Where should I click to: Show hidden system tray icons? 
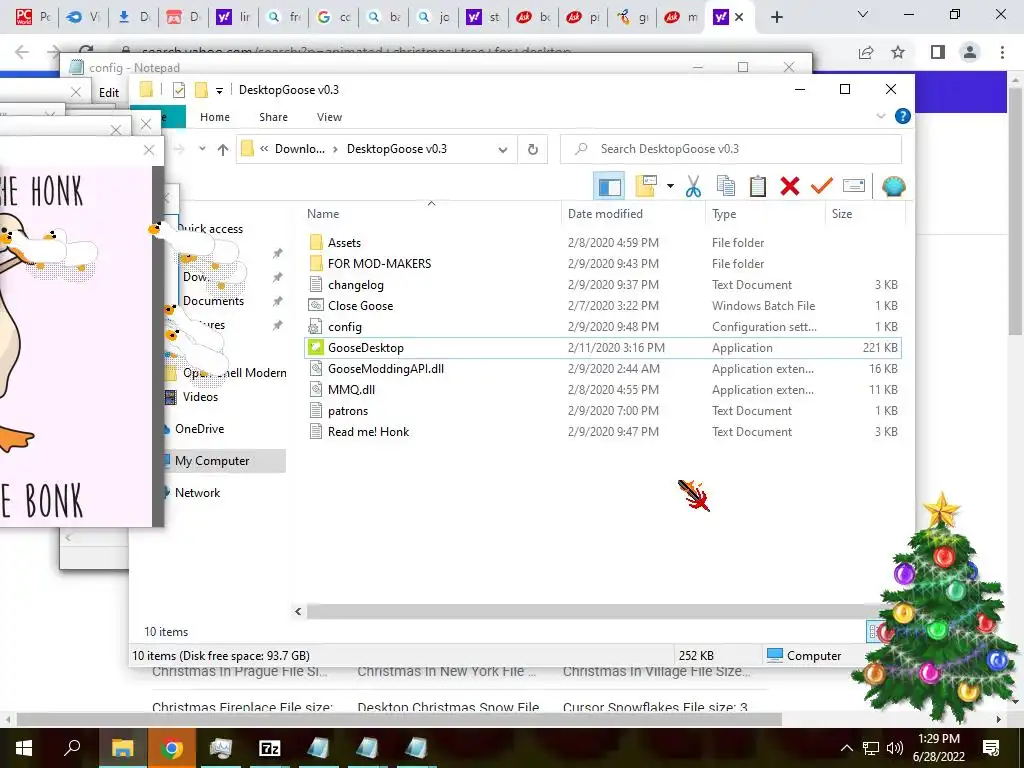coord(846,748)
